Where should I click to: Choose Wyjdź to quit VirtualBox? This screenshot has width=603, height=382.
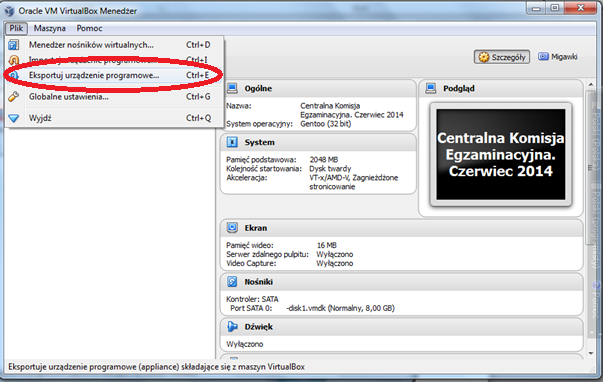pos(115,118)
